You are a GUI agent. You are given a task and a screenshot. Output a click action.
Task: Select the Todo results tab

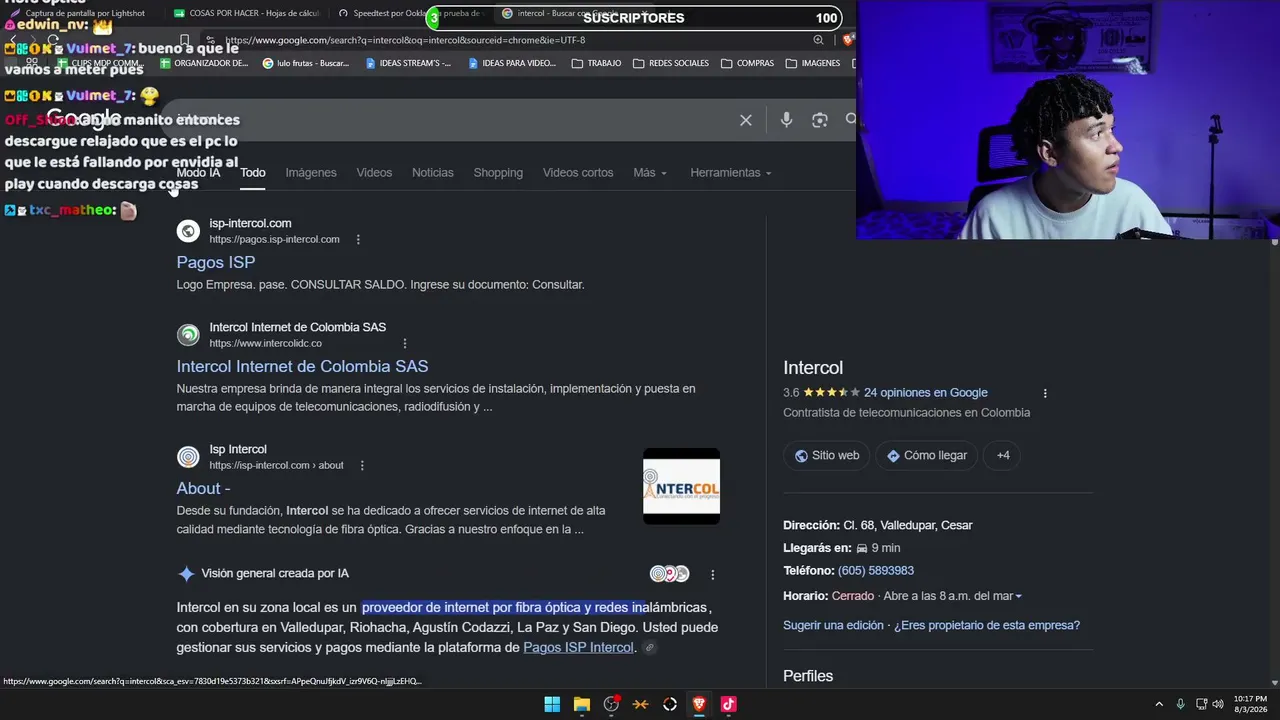tap(253, 173)
